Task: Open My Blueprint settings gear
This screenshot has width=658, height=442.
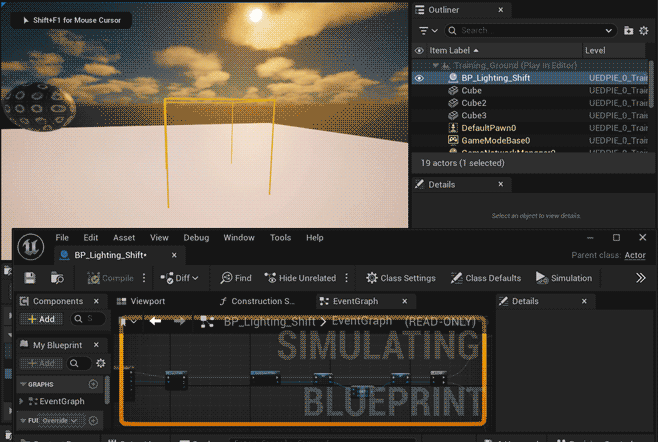Action: pyautogui.click(x=101, y=363)
